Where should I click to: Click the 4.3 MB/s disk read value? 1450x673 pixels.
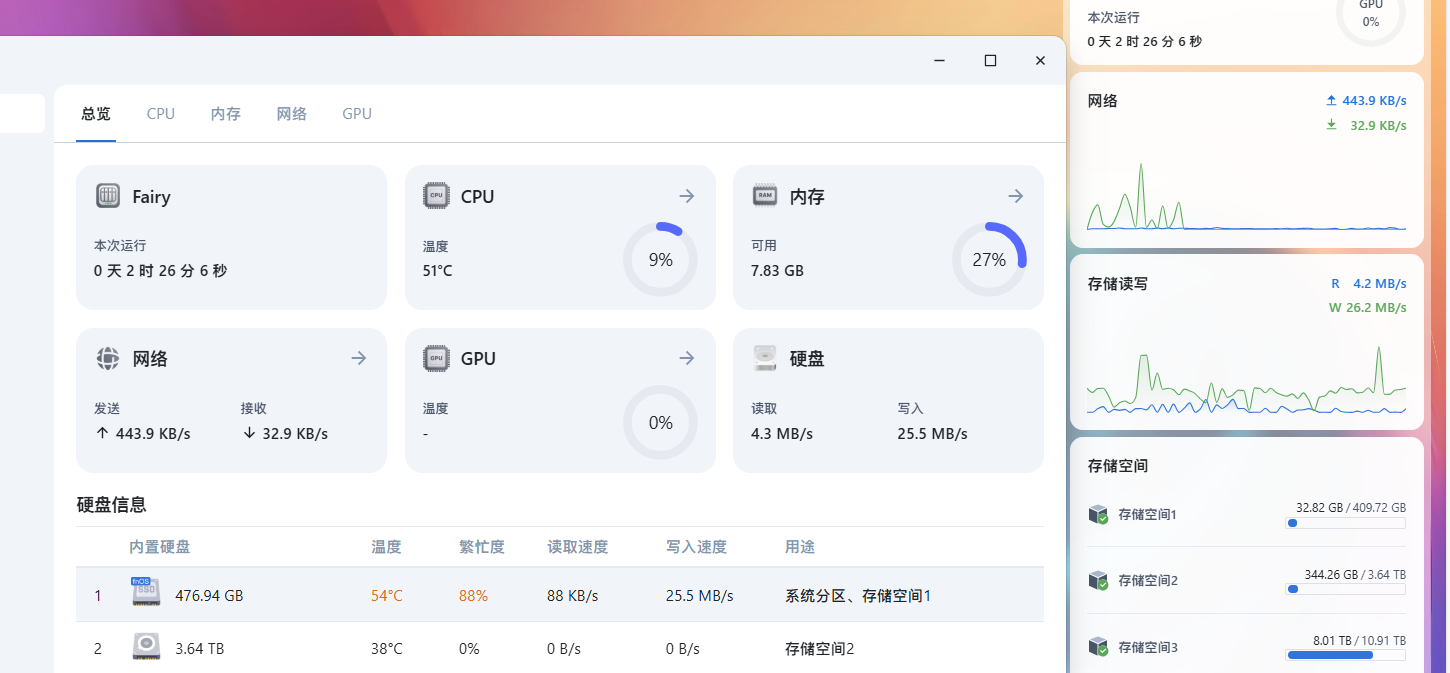click(782, 434)
